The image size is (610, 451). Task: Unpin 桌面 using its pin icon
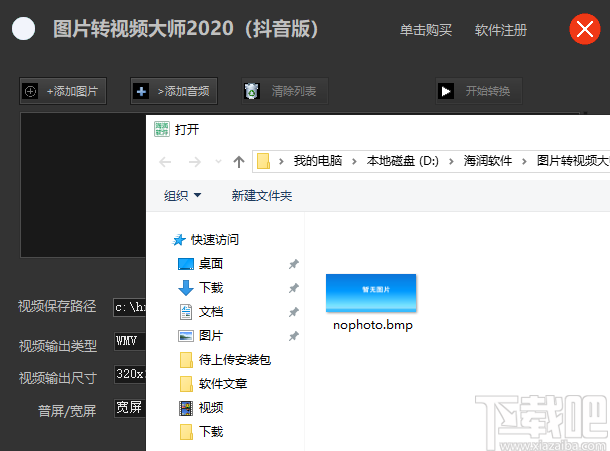click(294, 264)
